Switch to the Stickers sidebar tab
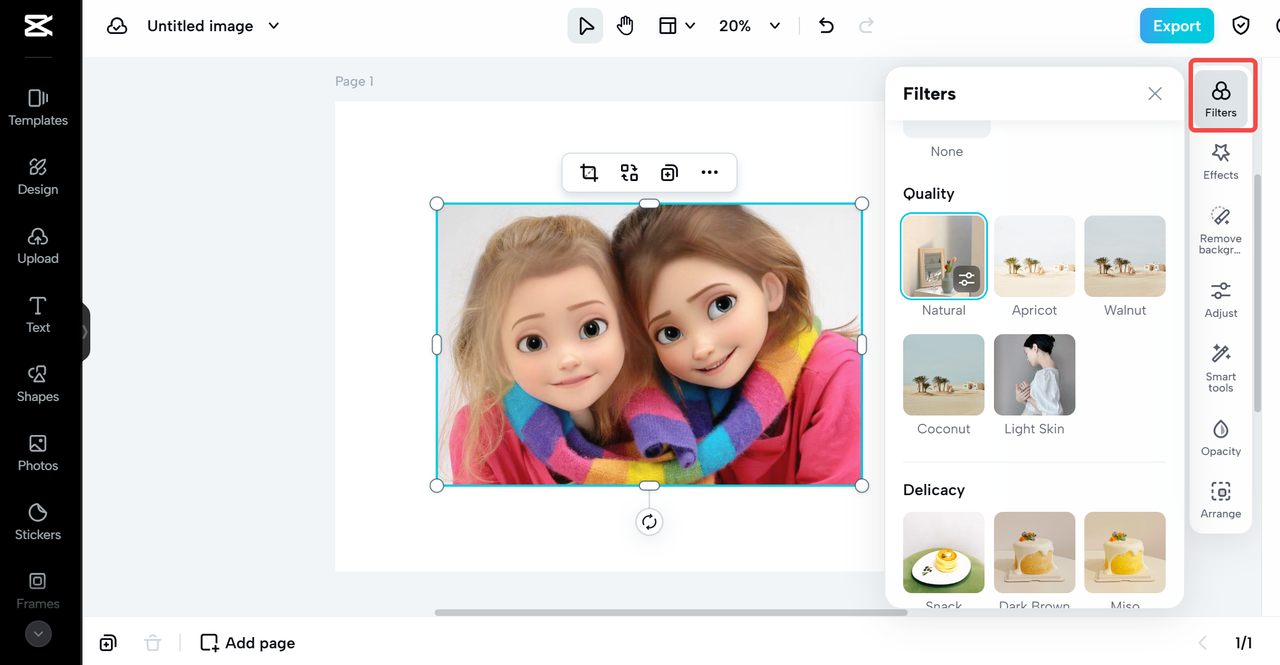 pyautogui.click(x=38, y=521)
